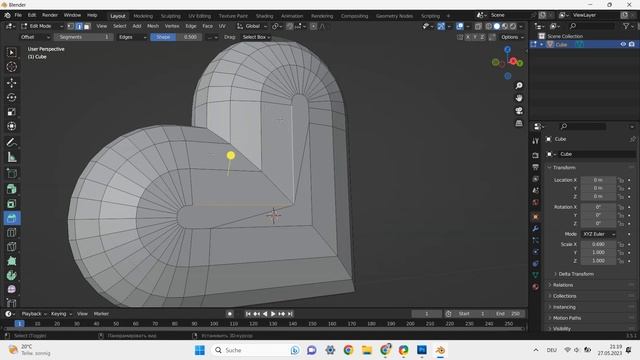Select the Knife tool
This screenshot has height=360, width=640.
pyautogui.click(x=11, y=247)
